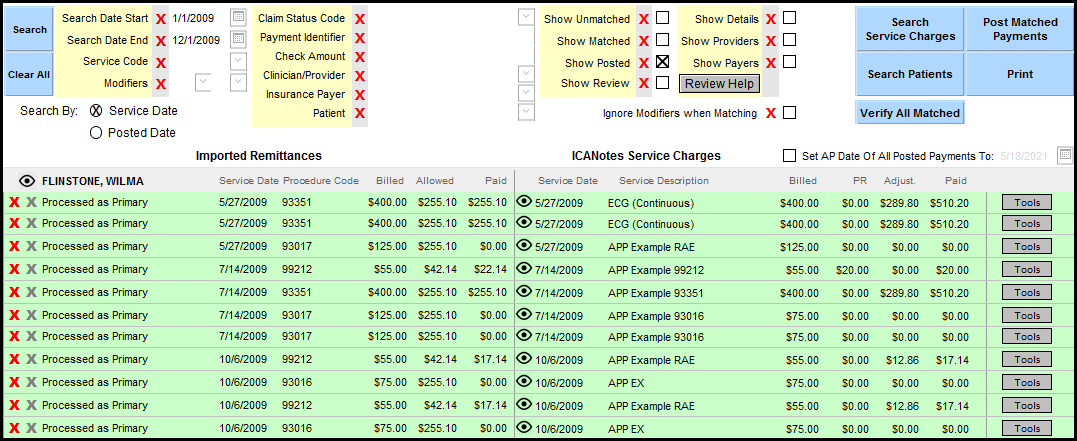
Task: Select the Posted Date radio button
Action: [x=96, y=132]
